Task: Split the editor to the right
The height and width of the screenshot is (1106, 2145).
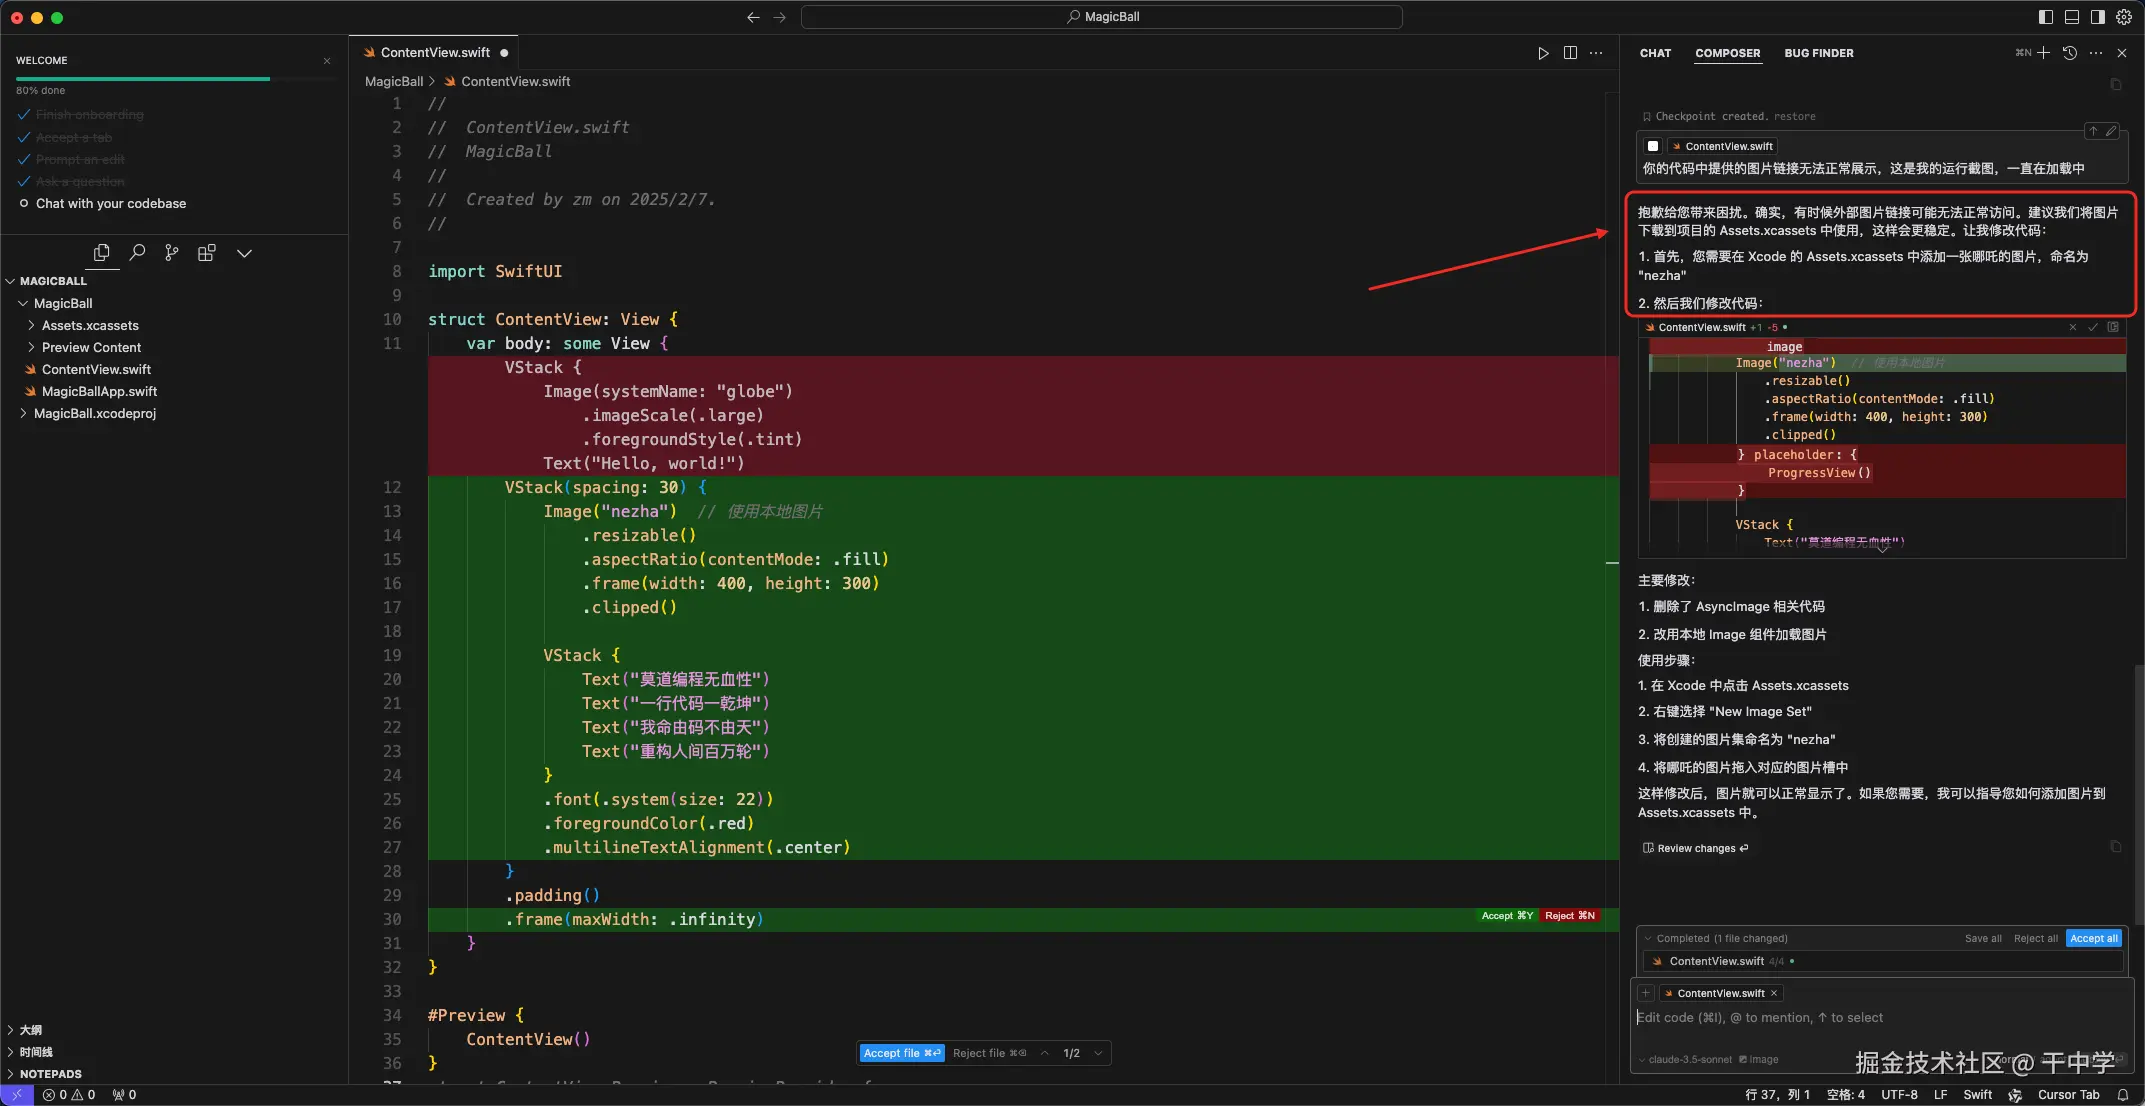Action: pyautogui.click(x=1570, y=53)
